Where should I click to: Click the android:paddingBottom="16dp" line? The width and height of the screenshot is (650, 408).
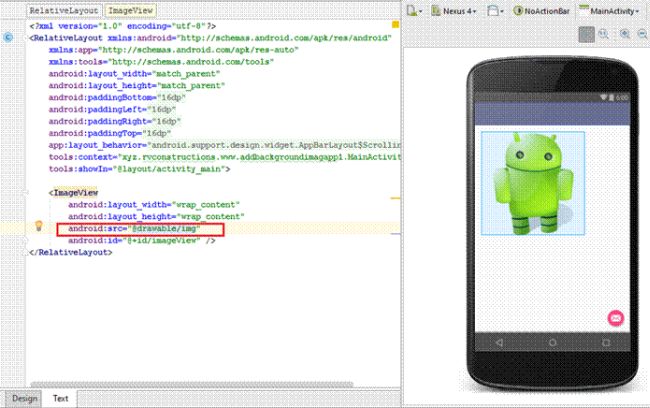117,97
